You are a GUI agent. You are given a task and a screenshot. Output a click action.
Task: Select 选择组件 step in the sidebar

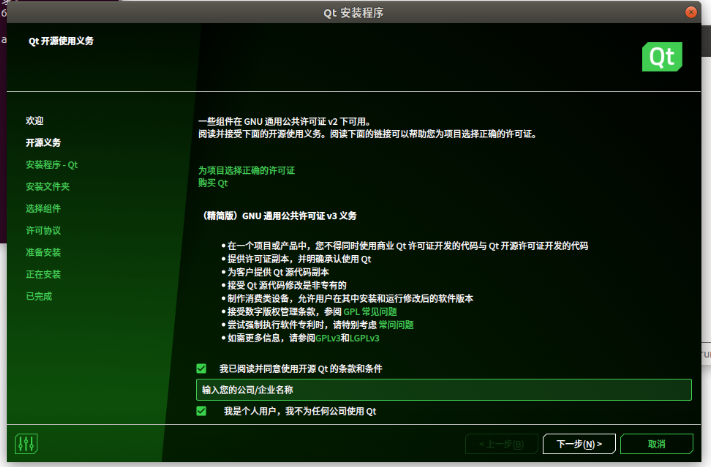43,209
